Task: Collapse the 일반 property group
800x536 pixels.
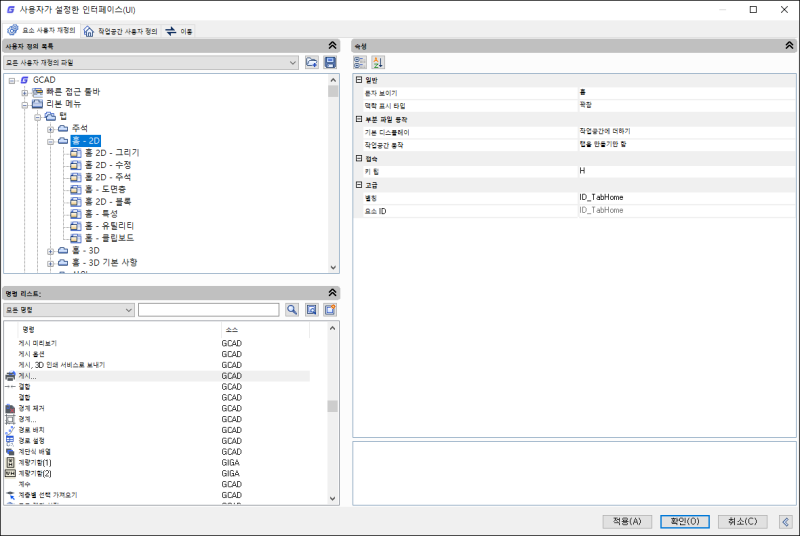Action: click(x=359, y=80)
